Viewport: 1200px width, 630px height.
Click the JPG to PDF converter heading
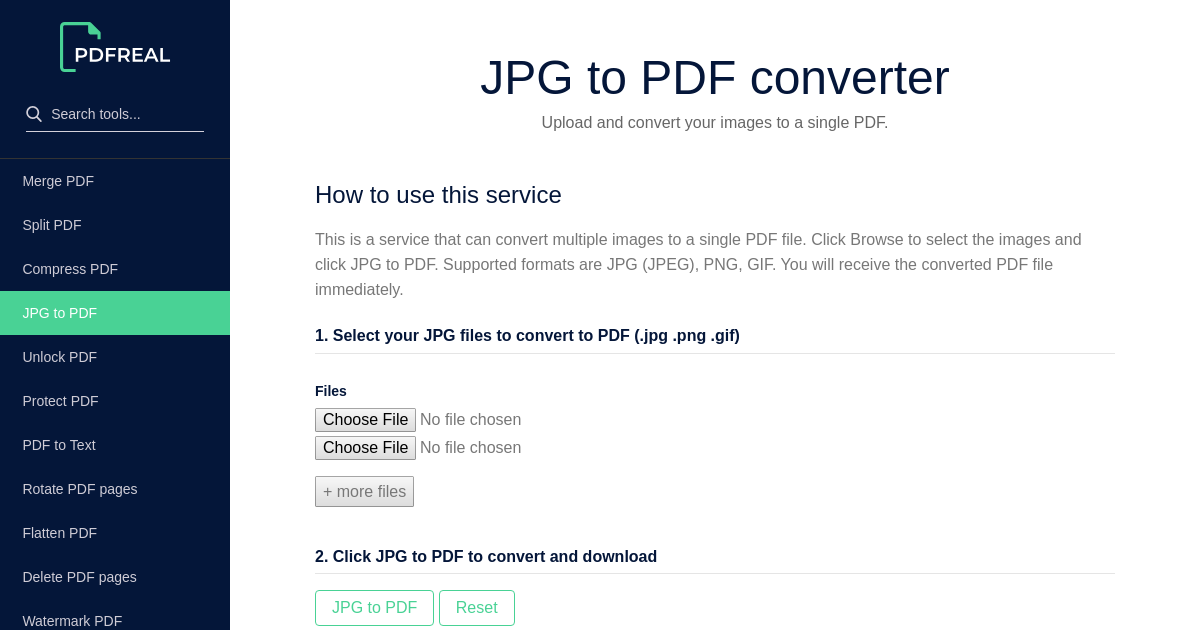(715, 78)
